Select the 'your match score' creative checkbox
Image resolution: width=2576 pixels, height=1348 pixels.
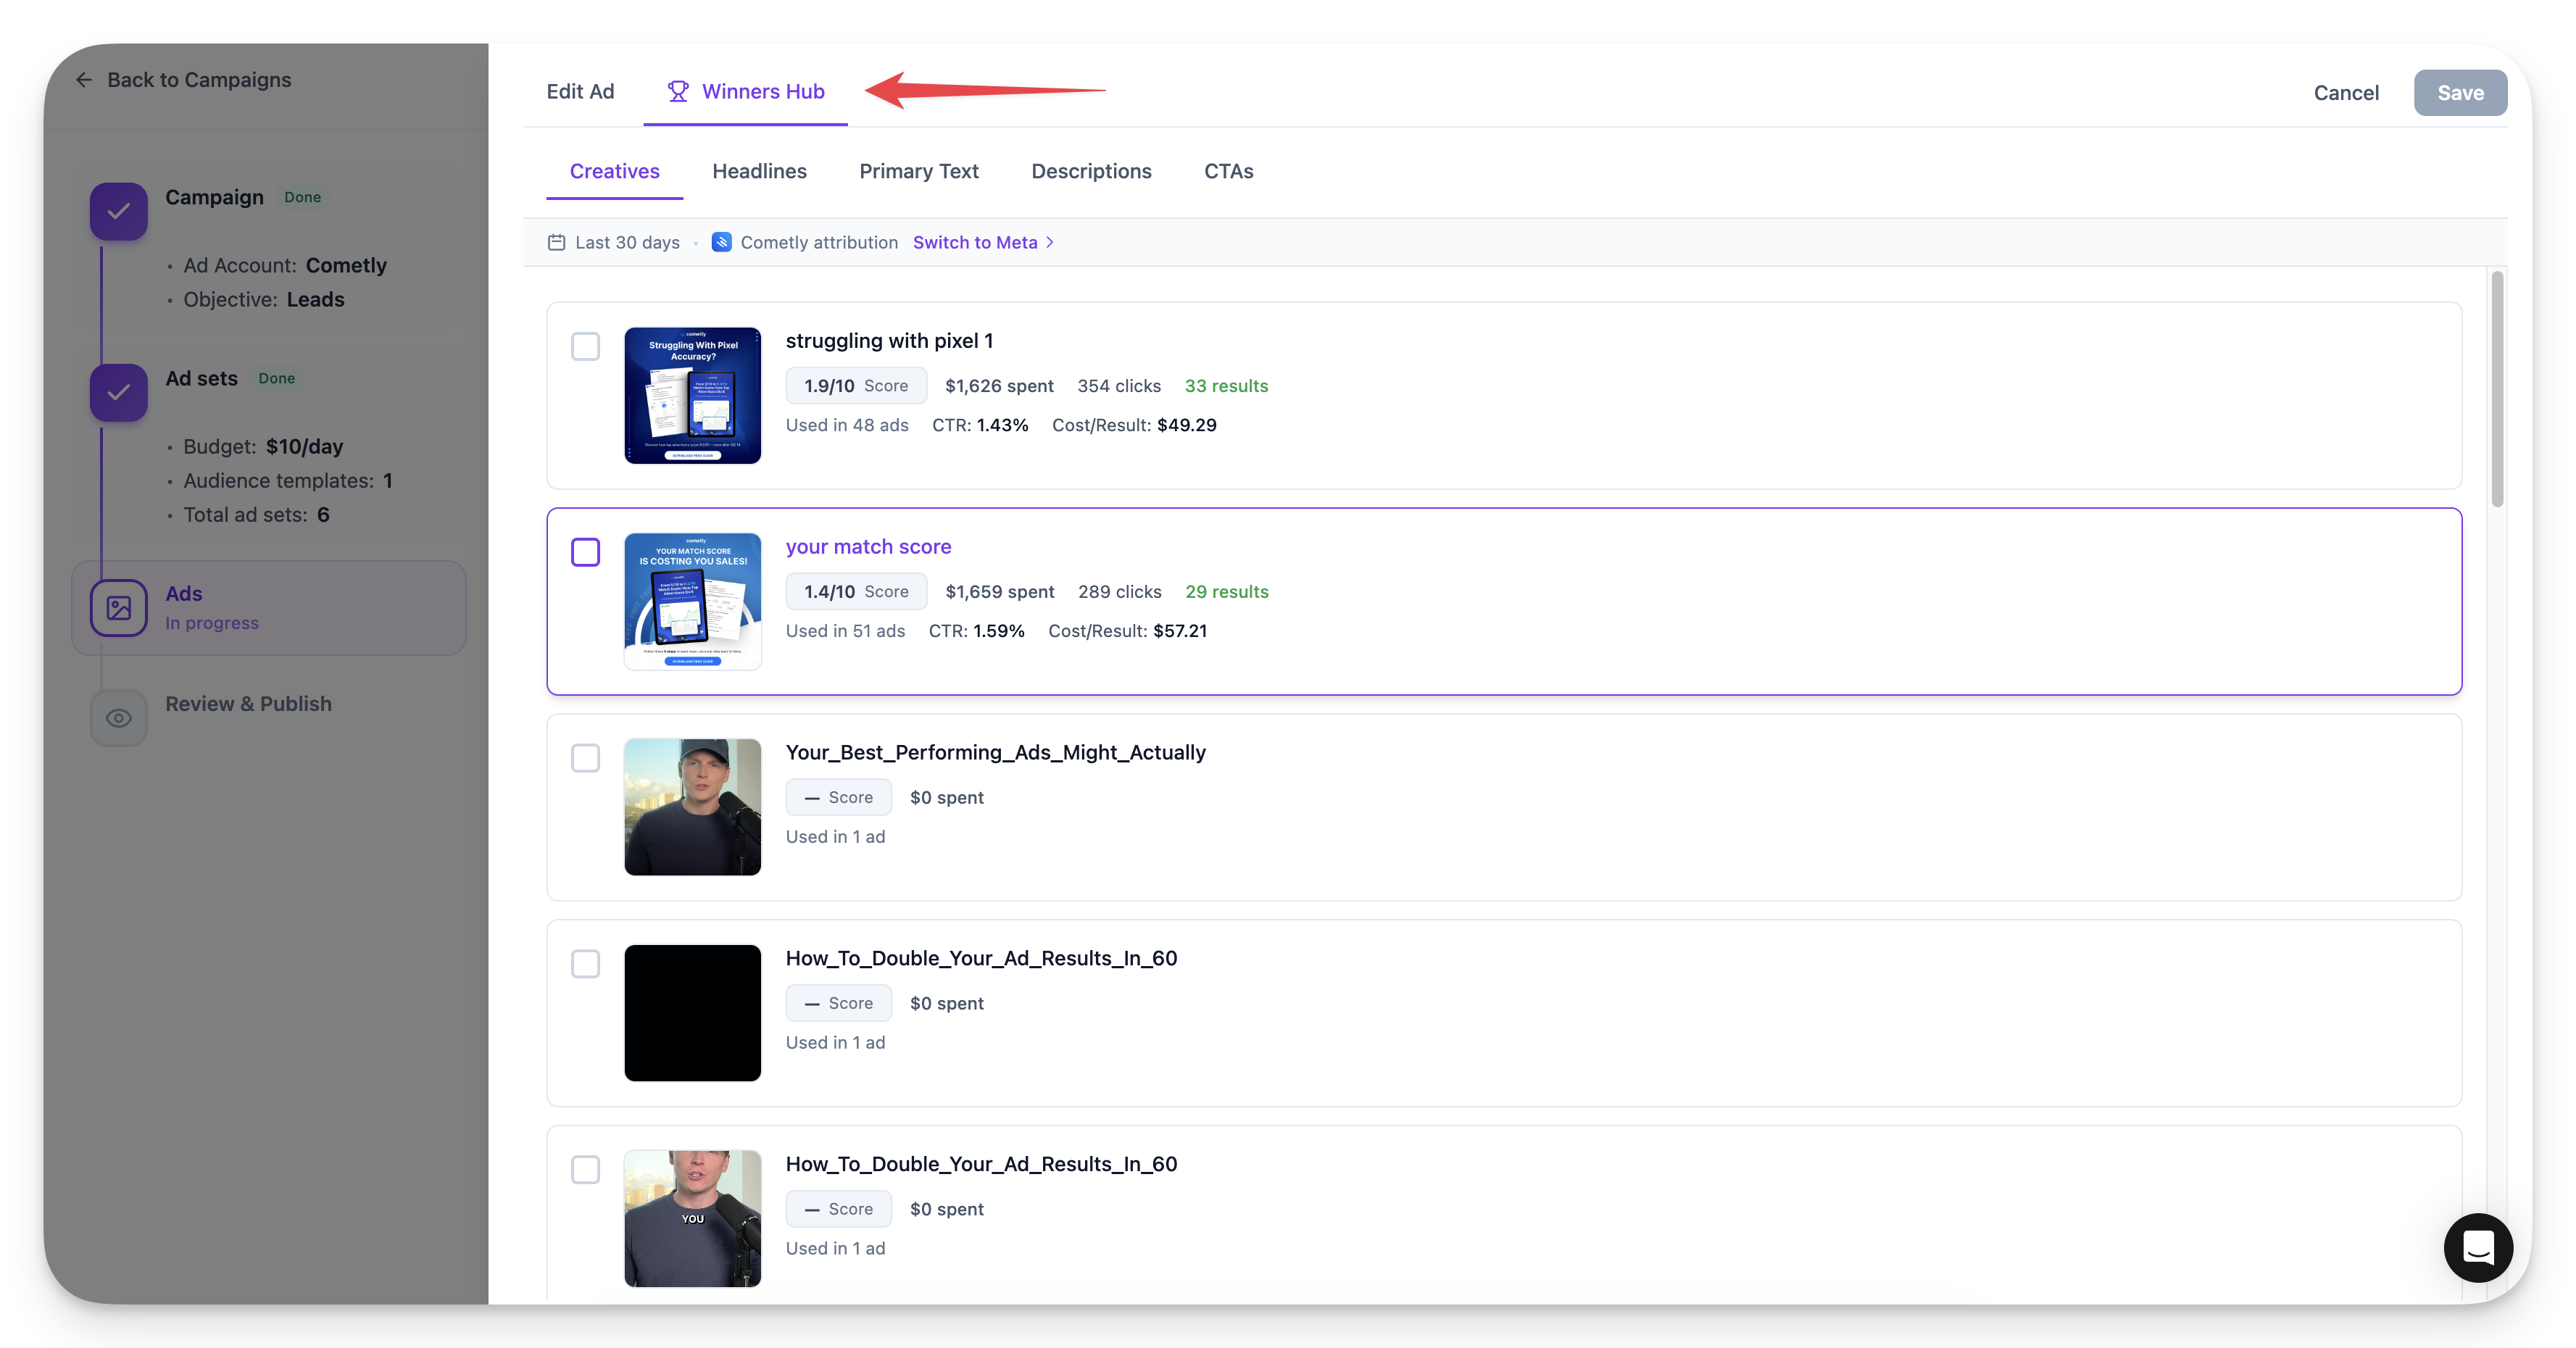[x=585, y=552]
